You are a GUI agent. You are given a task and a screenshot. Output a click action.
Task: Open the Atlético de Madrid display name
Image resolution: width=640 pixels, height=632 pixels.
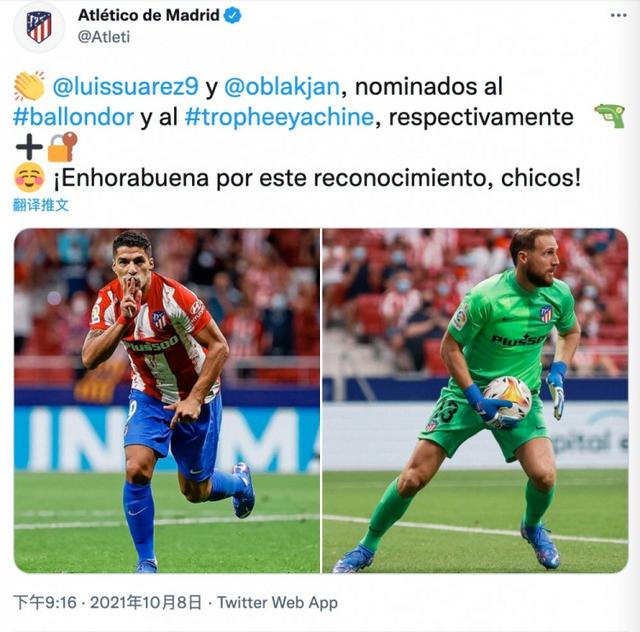coord(149,15)
